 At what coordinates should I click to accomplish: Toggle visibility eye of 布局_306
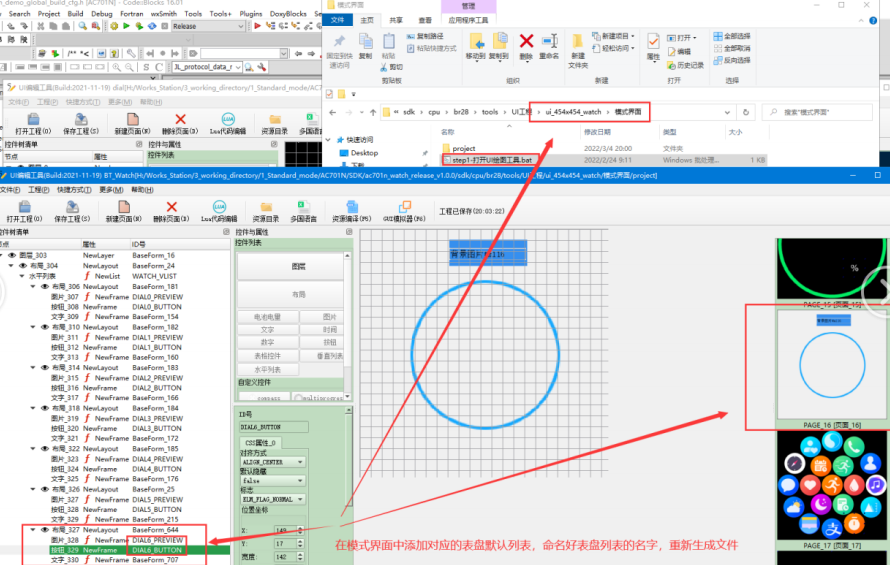[44, 287]
